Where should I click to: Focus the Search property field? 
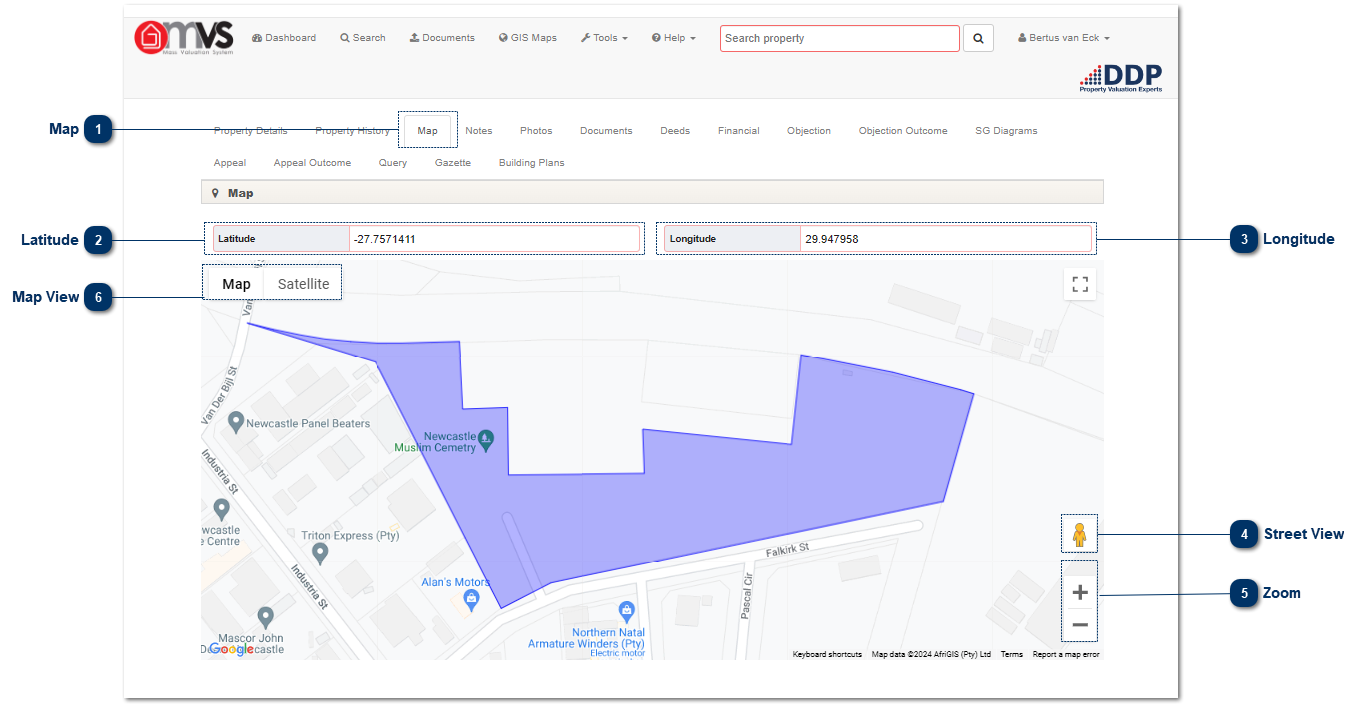click(839, 38)
